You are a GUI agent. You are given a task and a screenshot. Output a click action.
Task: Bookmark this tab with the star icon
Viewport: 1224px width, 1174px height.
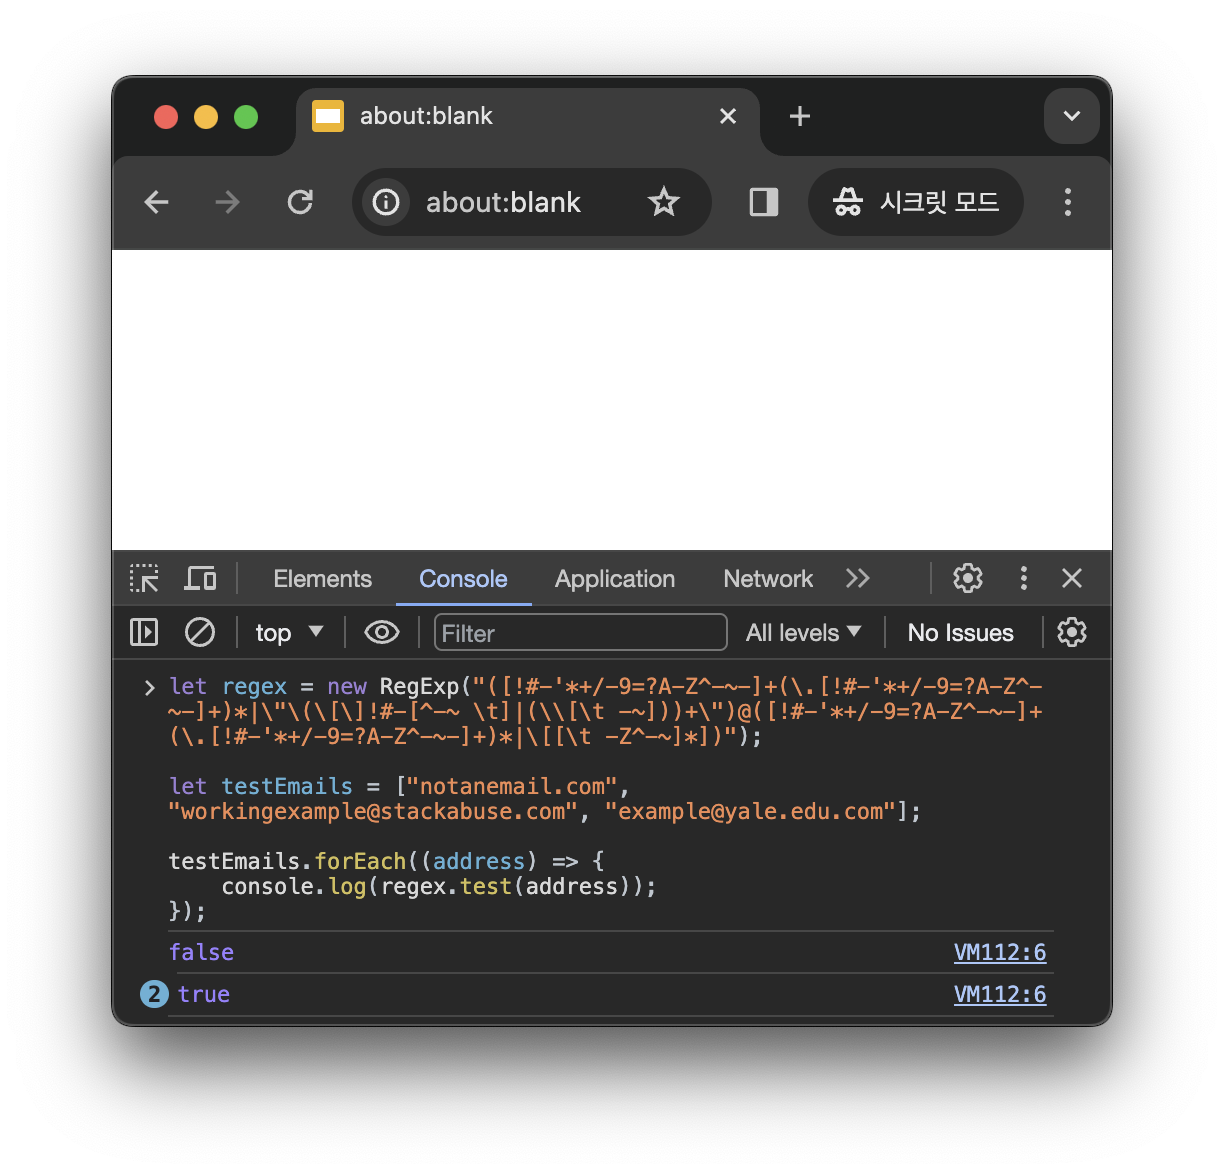pos(663,203)
